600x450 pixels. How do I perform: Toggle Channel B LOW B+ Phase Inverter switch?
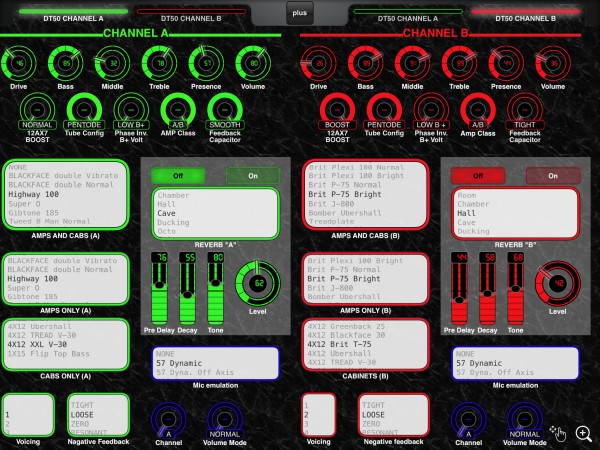point(431,112)
